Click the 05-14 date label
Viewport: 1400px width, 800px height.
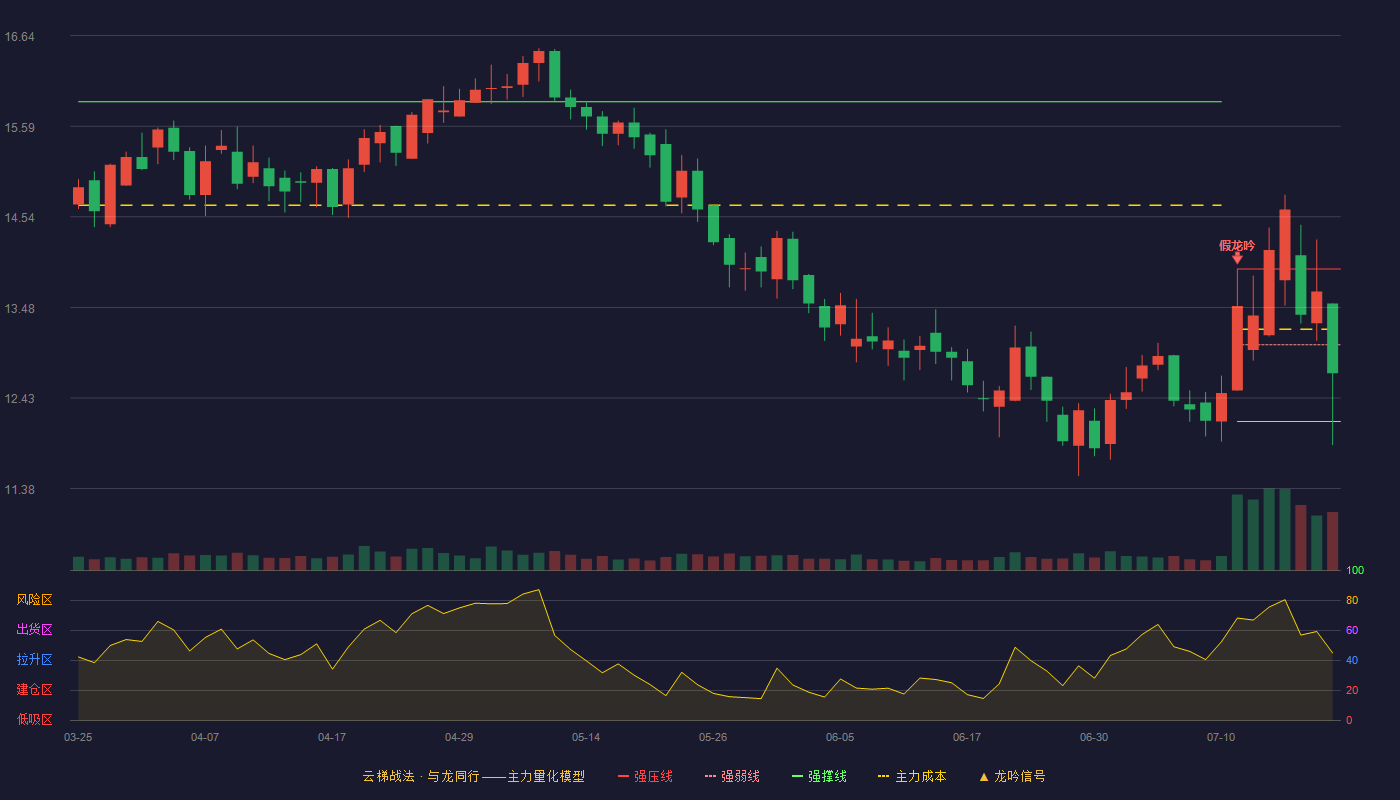[x=586, y=737]
